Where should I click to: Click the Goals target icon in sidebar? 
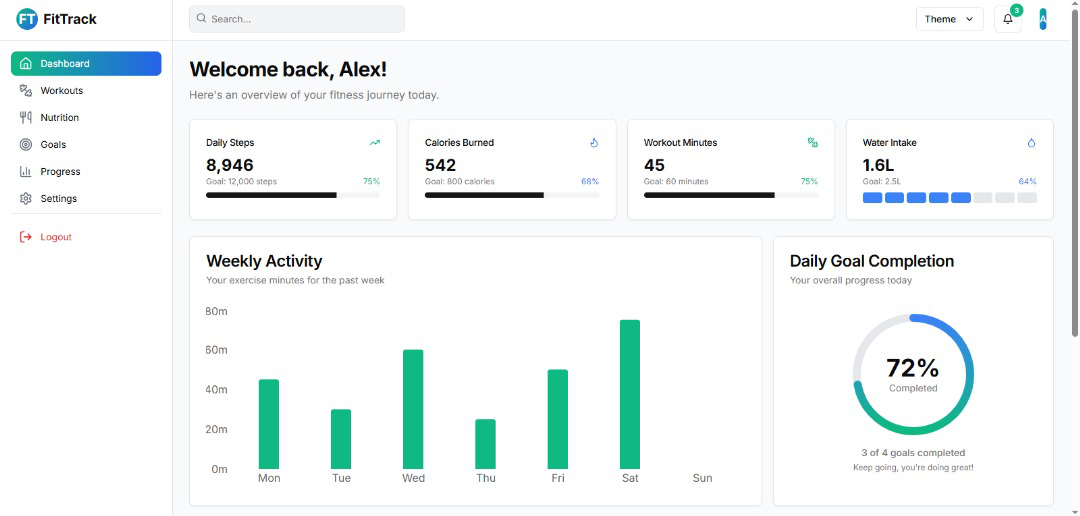coord(25,145)
